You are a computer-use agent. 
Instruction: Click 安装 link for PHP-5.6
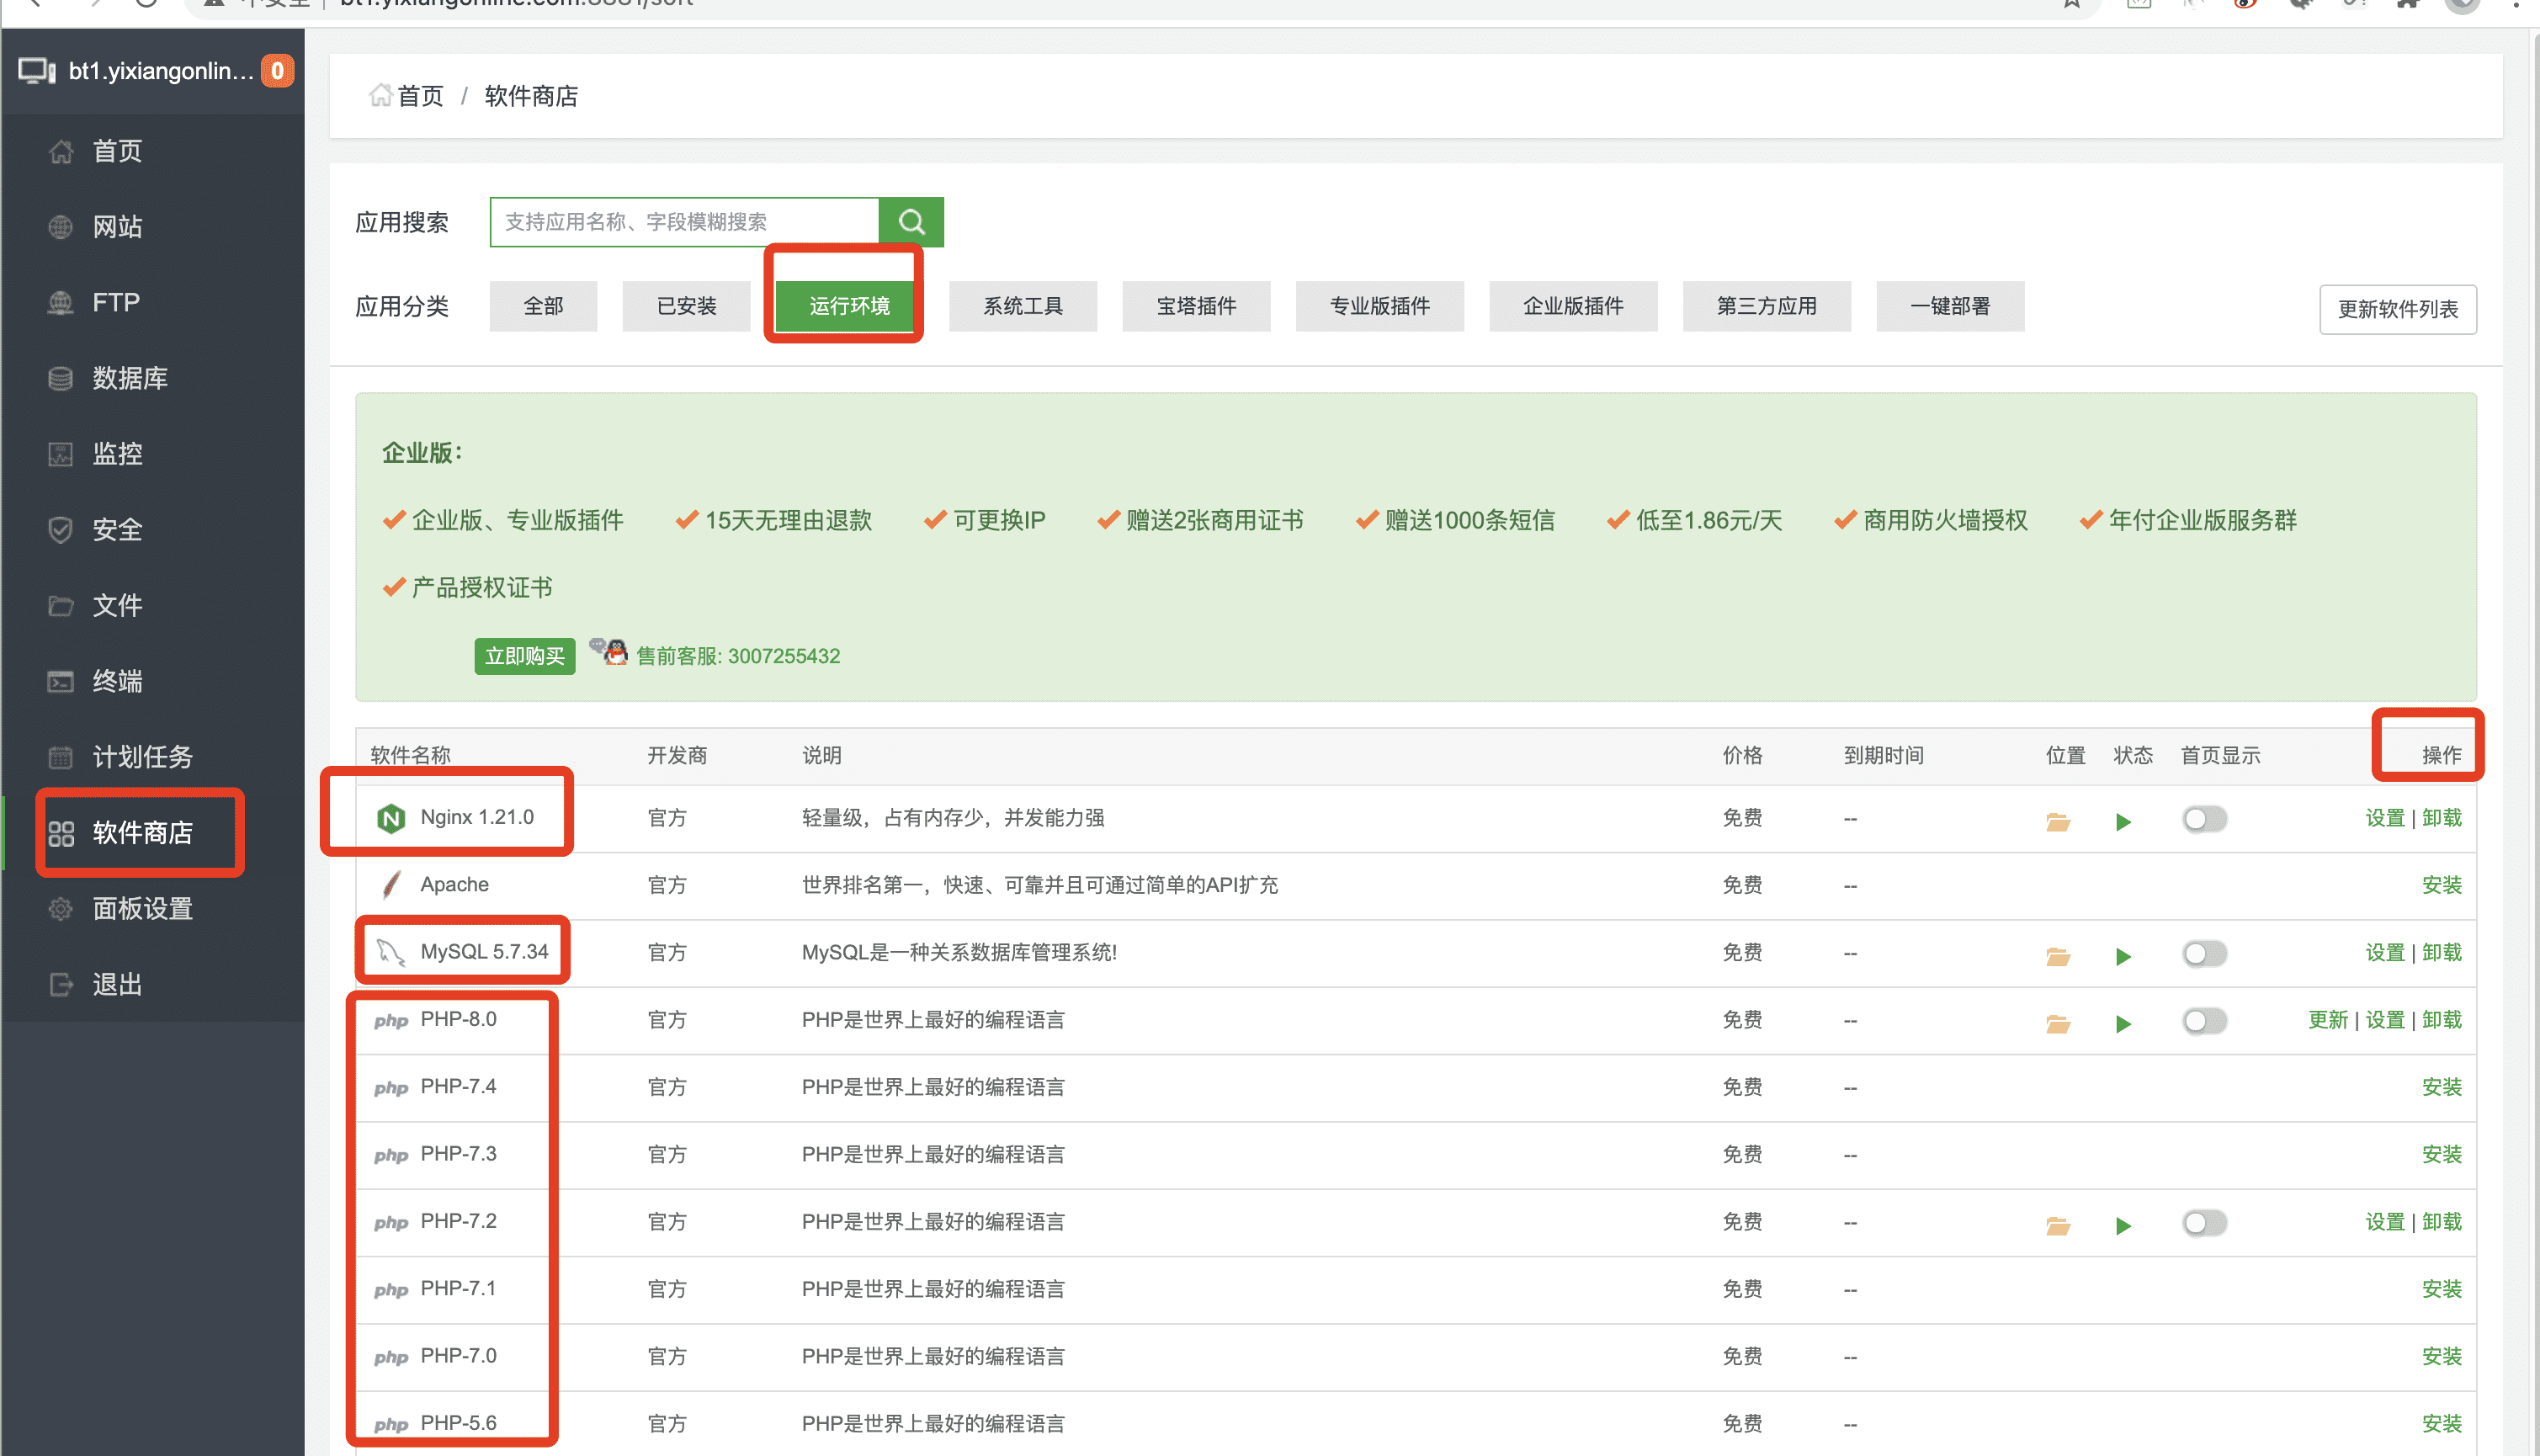coord(2442,1423)
